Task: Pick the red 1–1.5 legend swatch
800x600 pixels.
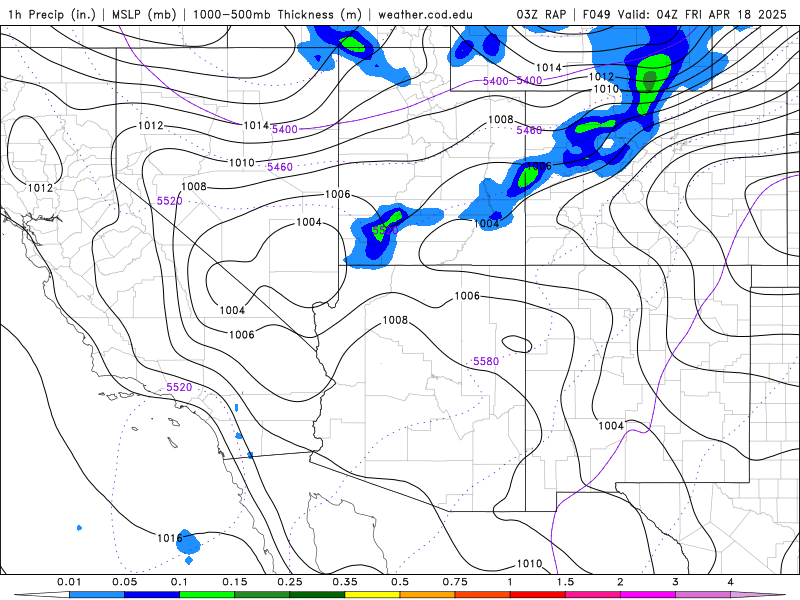Action: 538,595
